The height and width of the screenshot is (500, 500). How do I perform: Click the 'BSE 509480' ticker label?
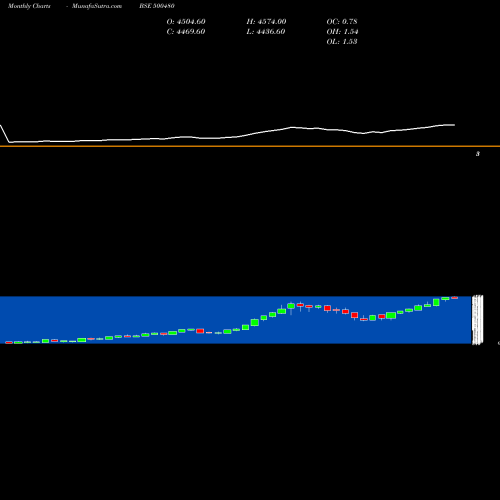point(157,6)
